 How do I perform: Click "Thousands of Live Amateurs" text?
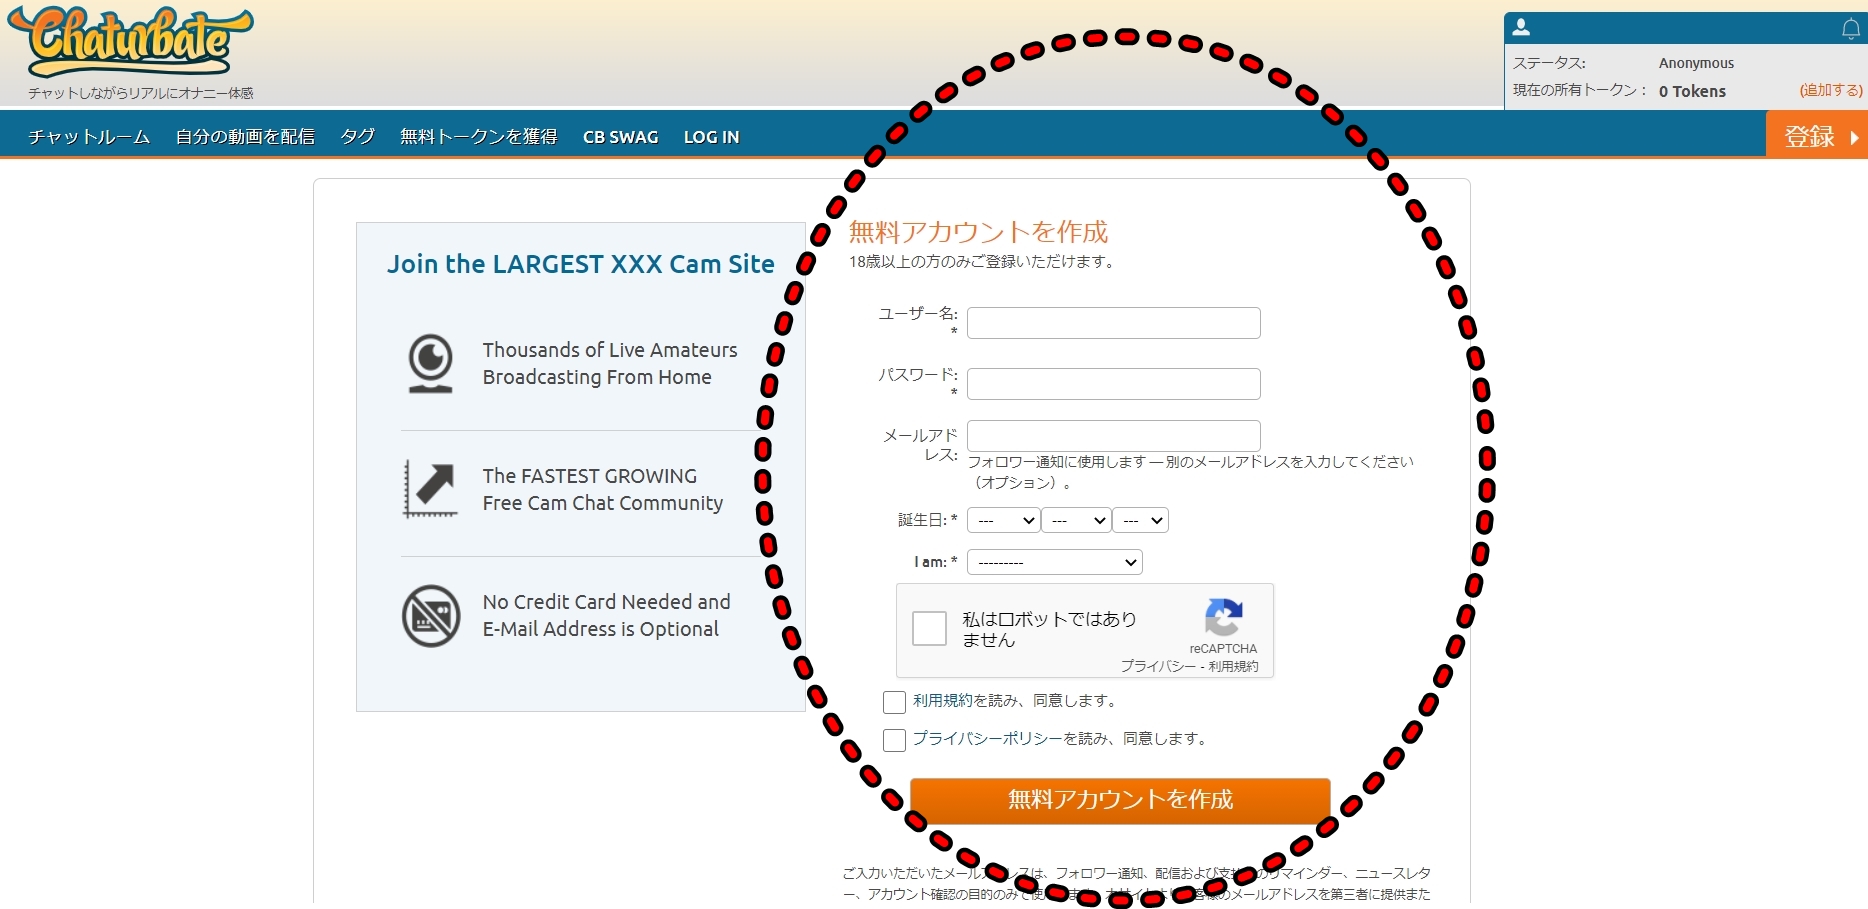610,350
